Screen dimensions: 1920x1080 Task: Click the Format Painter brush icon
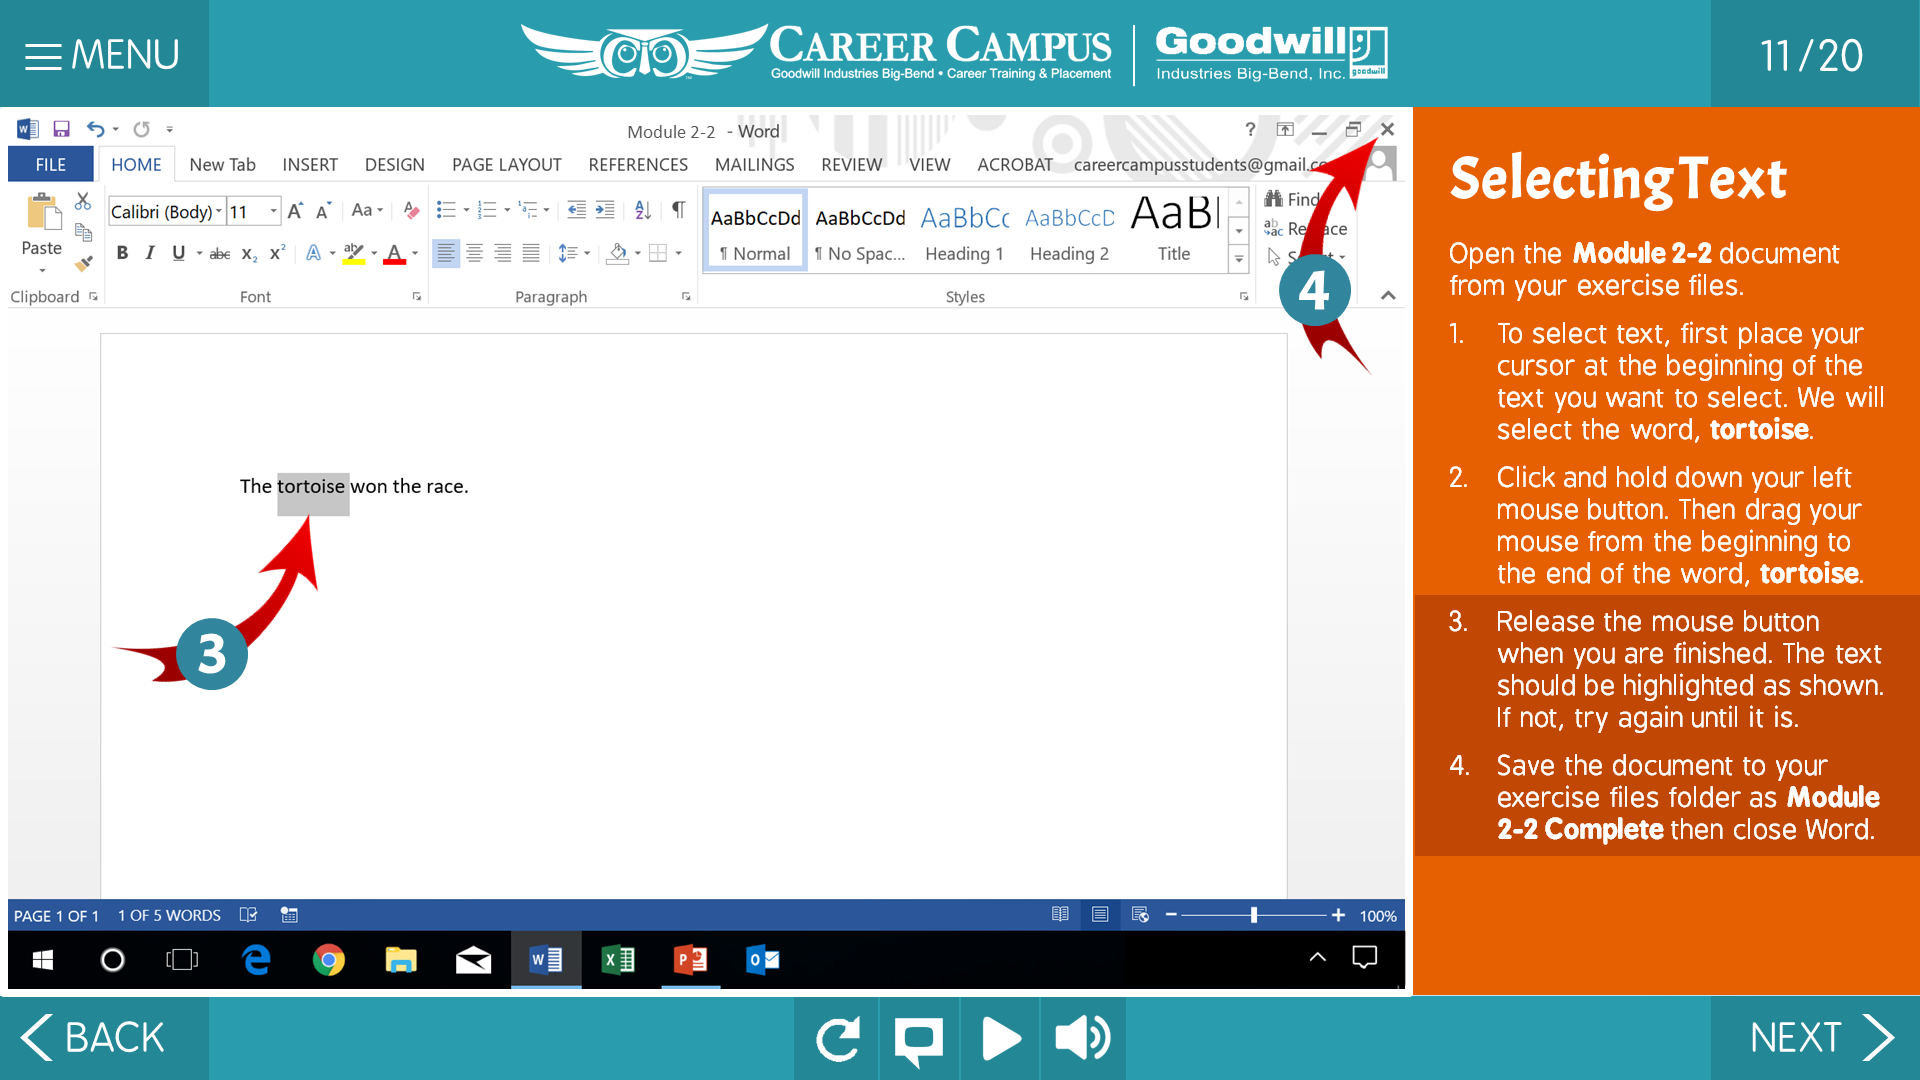click(x=84, y=263)
